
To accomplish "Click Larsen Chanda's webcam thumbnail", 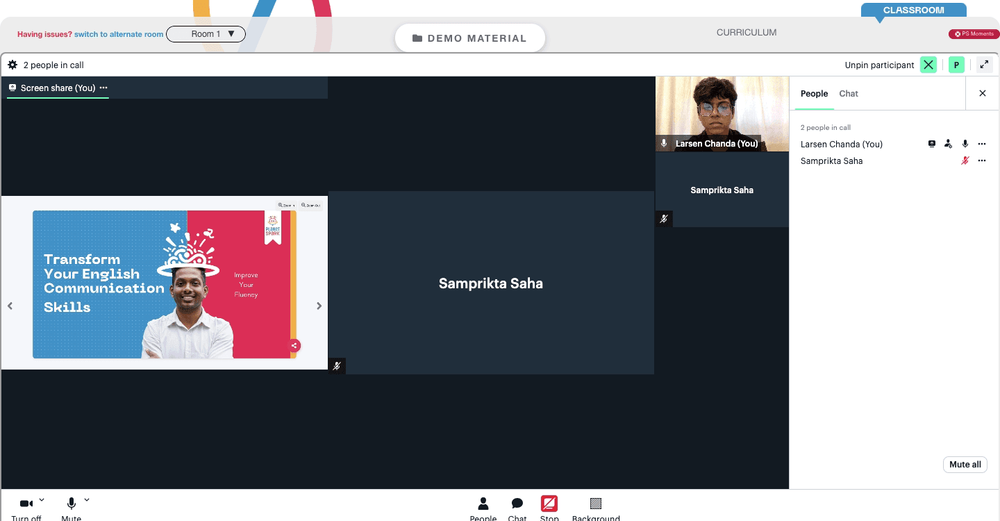I will click(722, 114).
